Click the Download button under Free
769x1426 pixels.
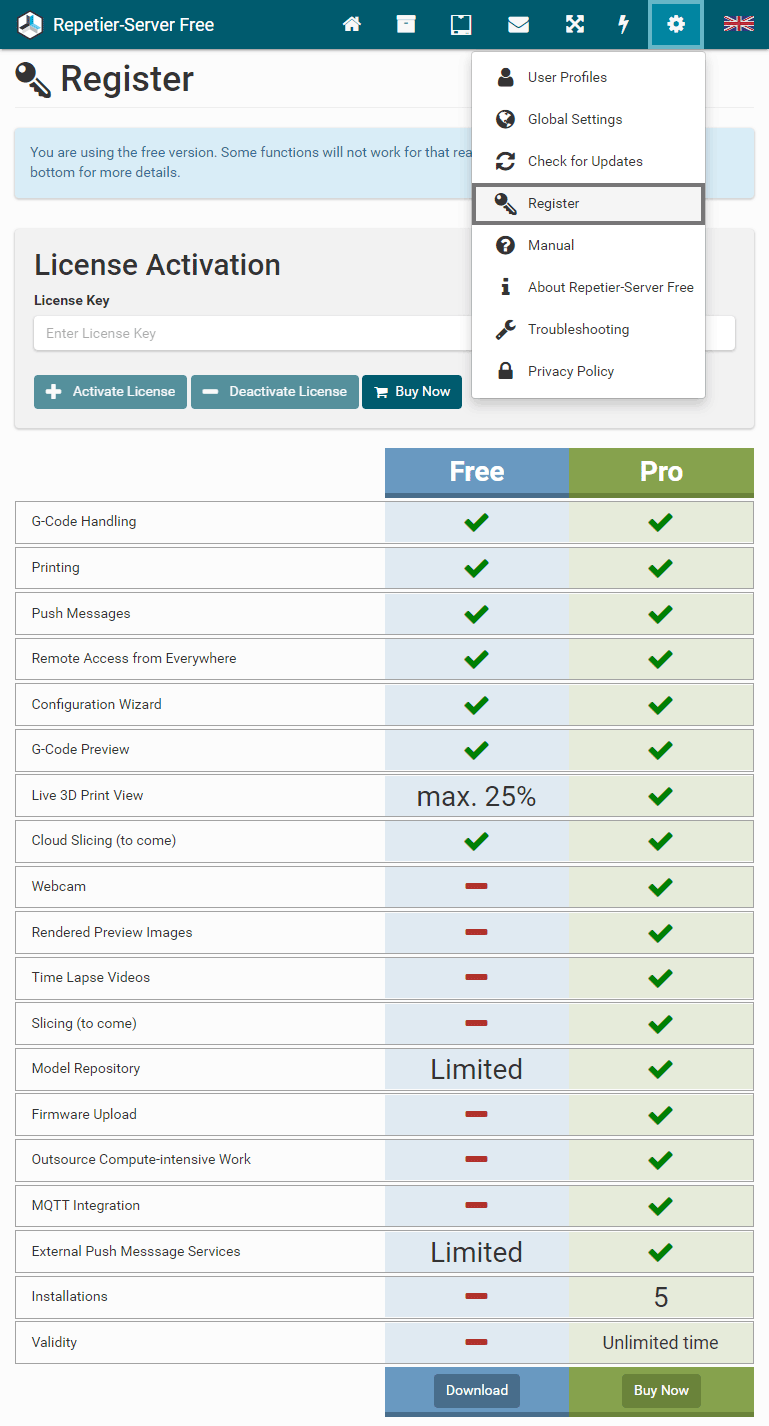click(x=477, y=1390)
